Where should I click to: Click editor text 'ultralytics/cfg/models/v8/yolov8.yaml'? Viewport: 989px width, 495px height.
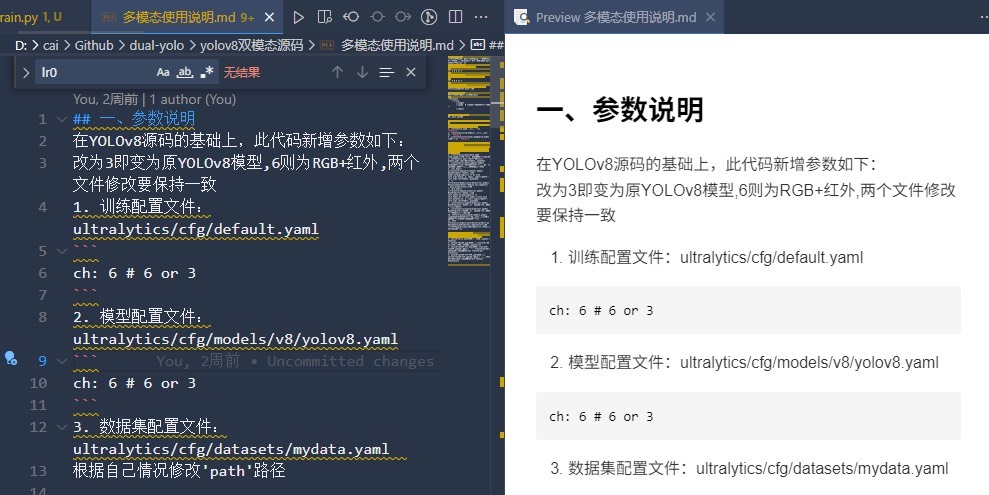coord(235,339)
